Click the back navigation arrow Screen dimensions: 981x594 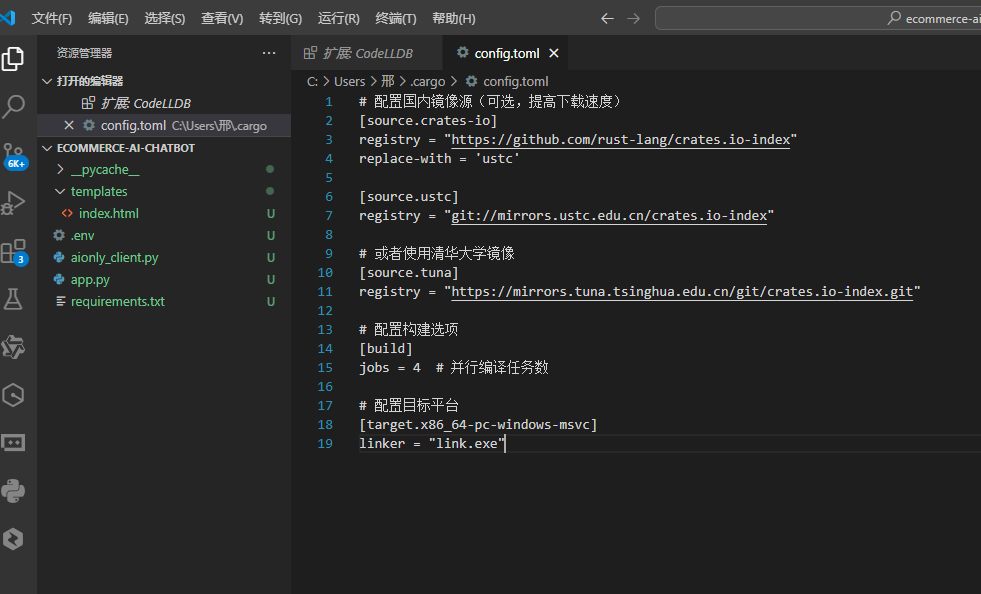[x=607, y=18]
